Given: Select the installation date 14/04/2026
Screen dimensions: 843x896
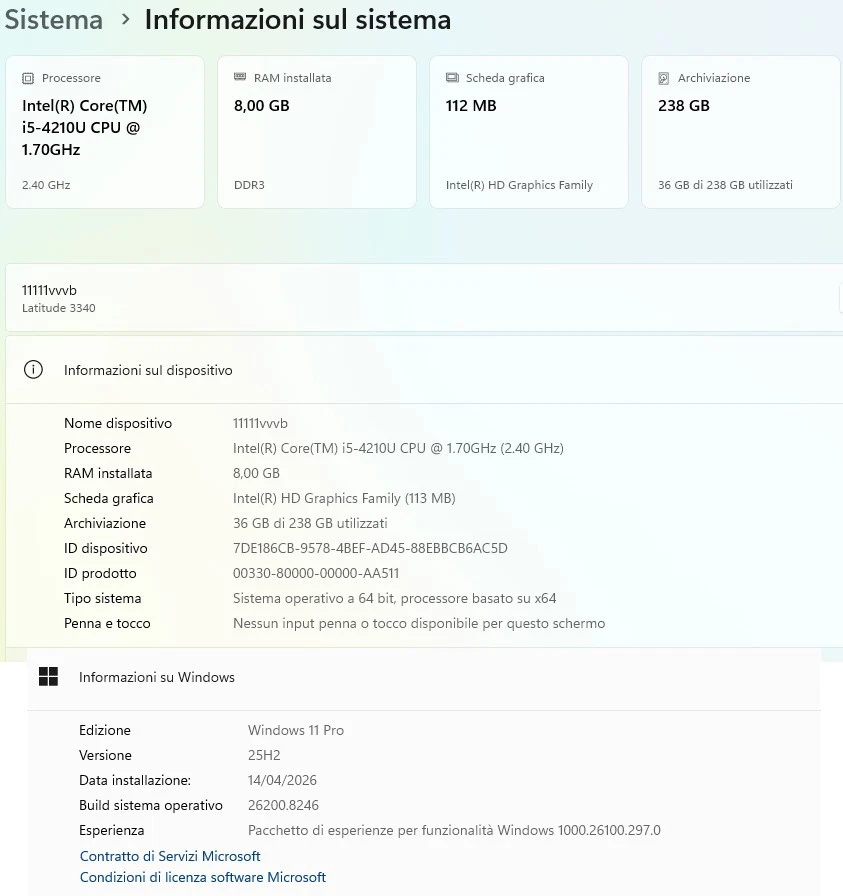Looking at the screenshot, I should tap(282, 781).
